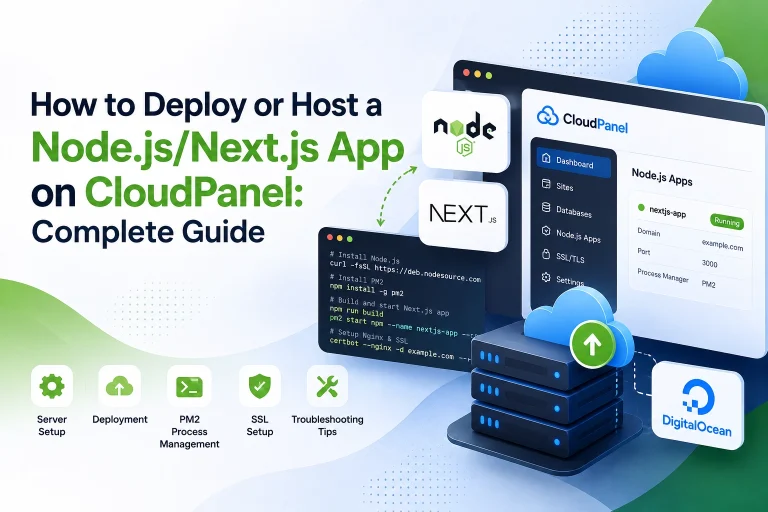Click the "How to Deploy or Host a" heading
The width and height of the screenshot is (768, 512).
(x=206, y=105)
